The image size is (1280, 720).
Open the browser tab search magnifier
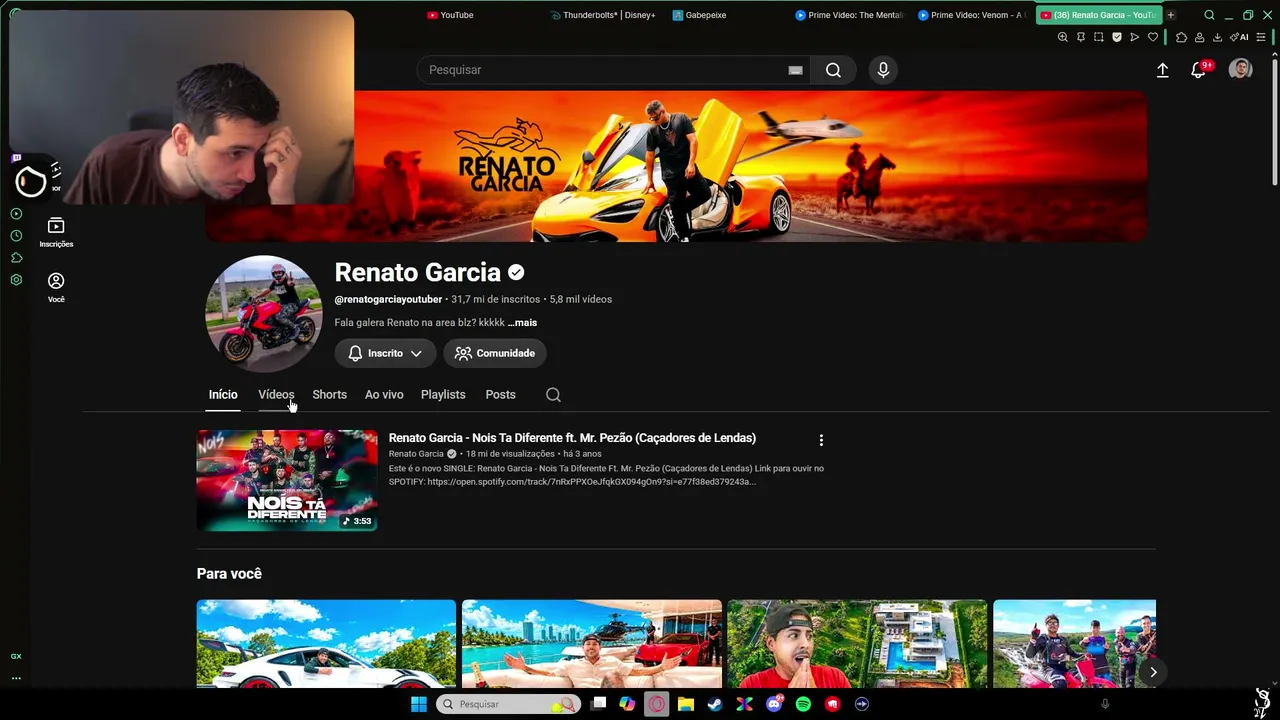(x=1209, y=15)
